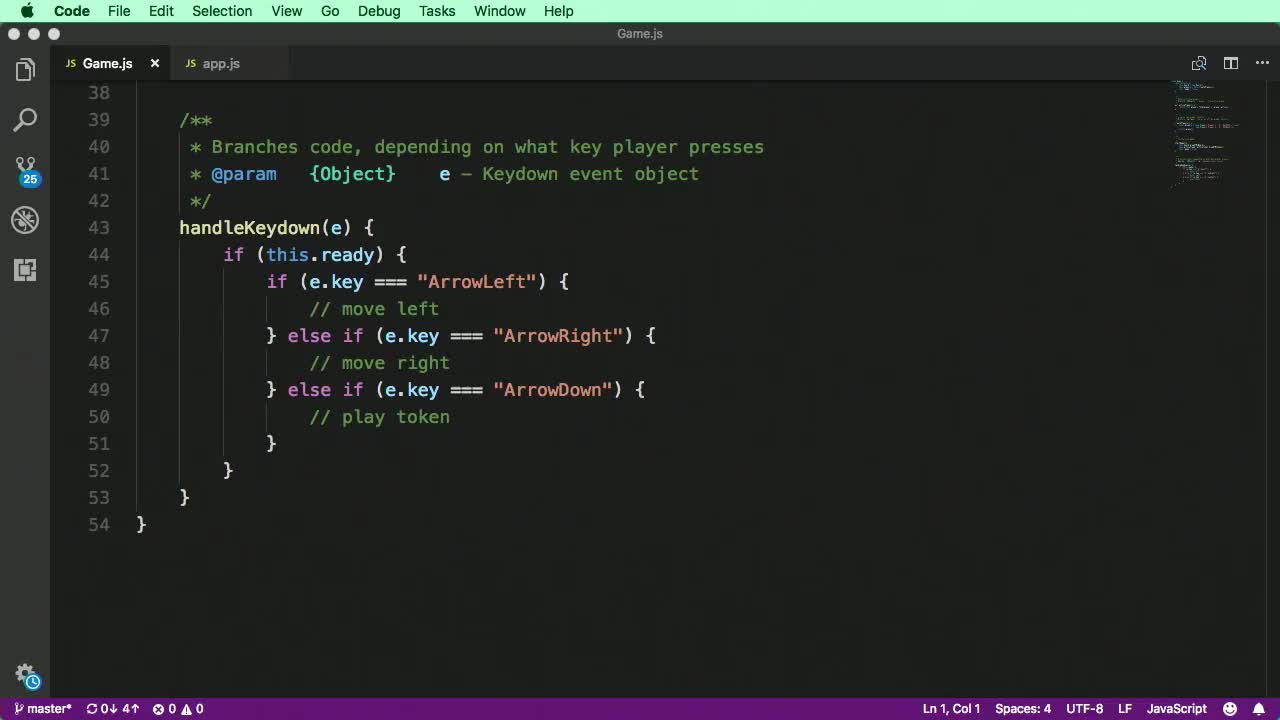Image resolution: width=1280 pixels, height=720 pixels.
Task: Change indentation via Spaces: 4
Action: 1022,709
